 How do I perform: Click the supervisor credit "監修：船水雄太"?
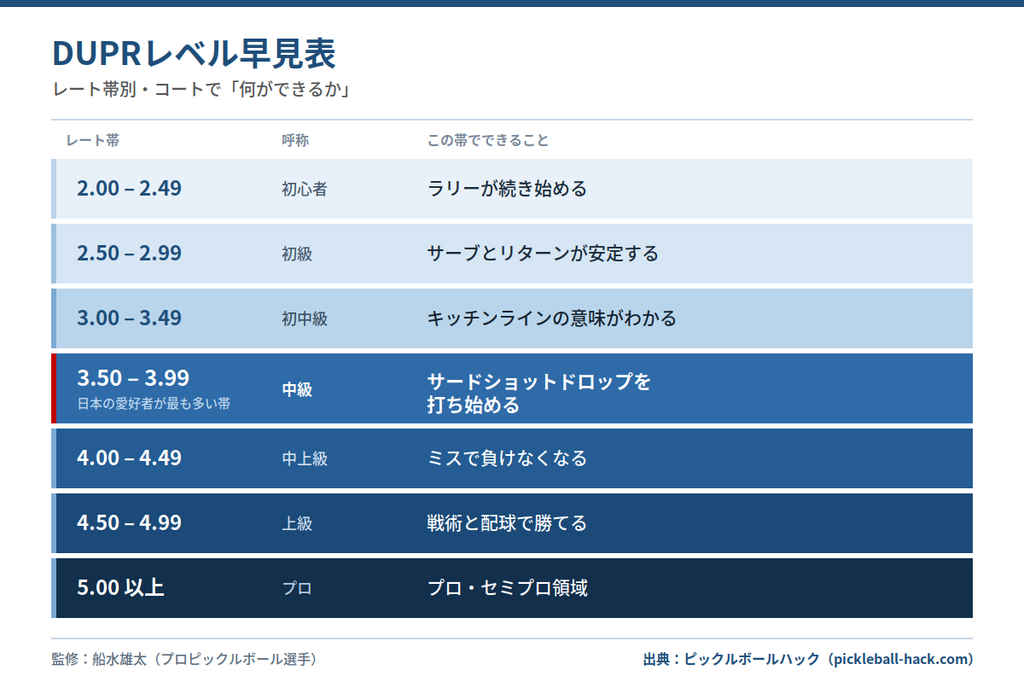(99, 659)
